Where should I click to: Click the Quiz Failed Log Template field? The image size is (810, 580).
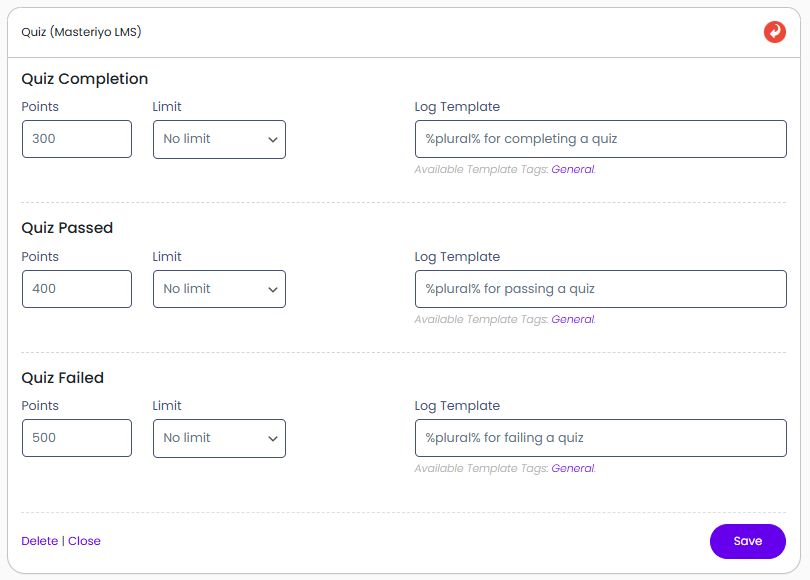600,438
